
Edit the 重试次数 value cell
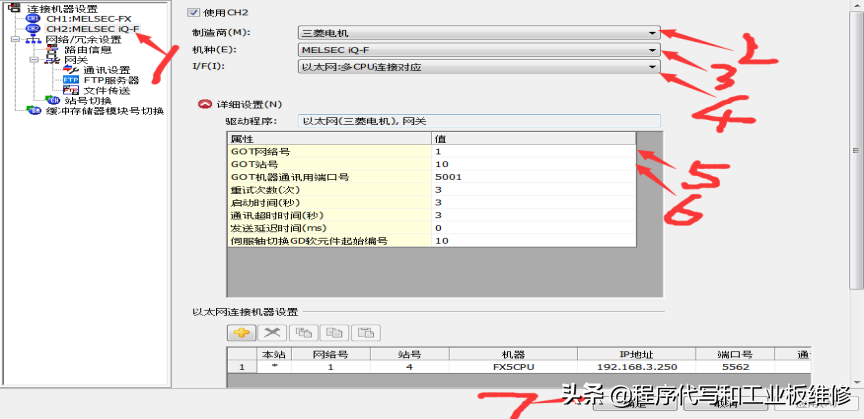pos(533,190)
